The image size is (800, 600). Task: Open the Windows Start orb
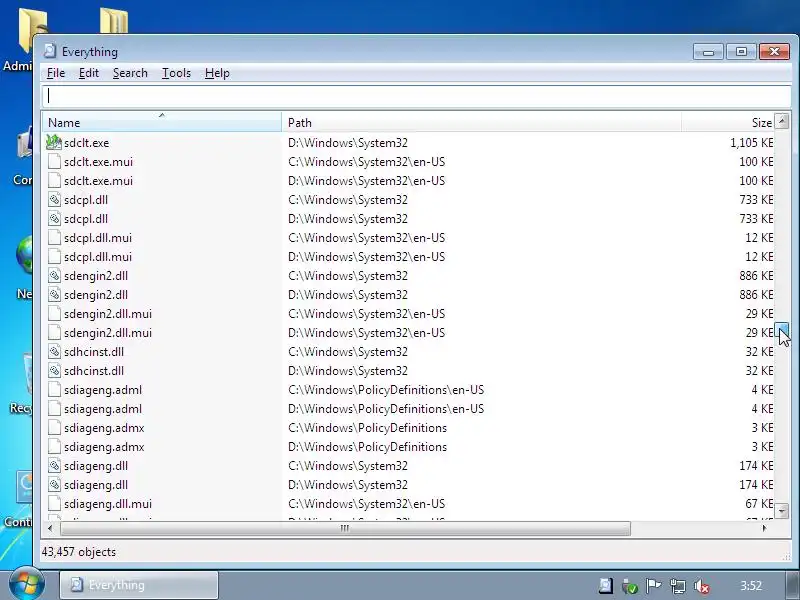(27, 584)
